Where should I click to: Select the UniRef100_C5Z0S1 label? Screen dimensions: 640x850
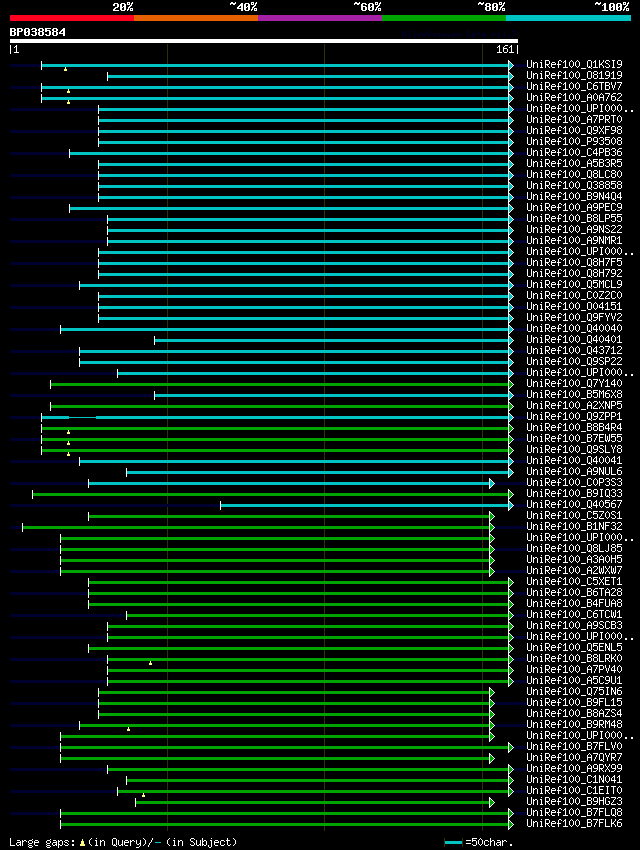click(574, 516)
